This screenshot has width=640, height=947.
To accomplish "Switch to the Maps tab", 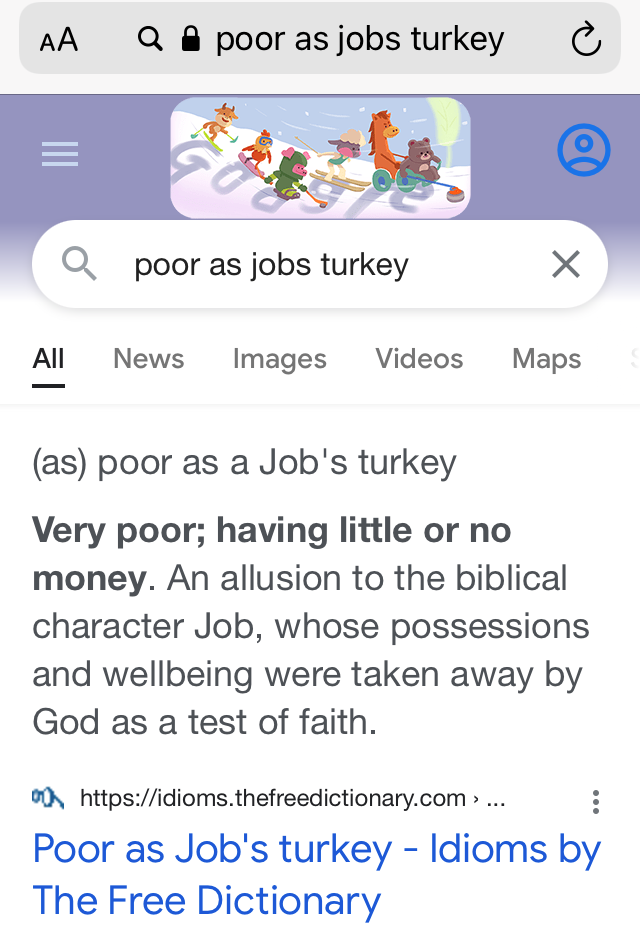I will click(546, 359).
